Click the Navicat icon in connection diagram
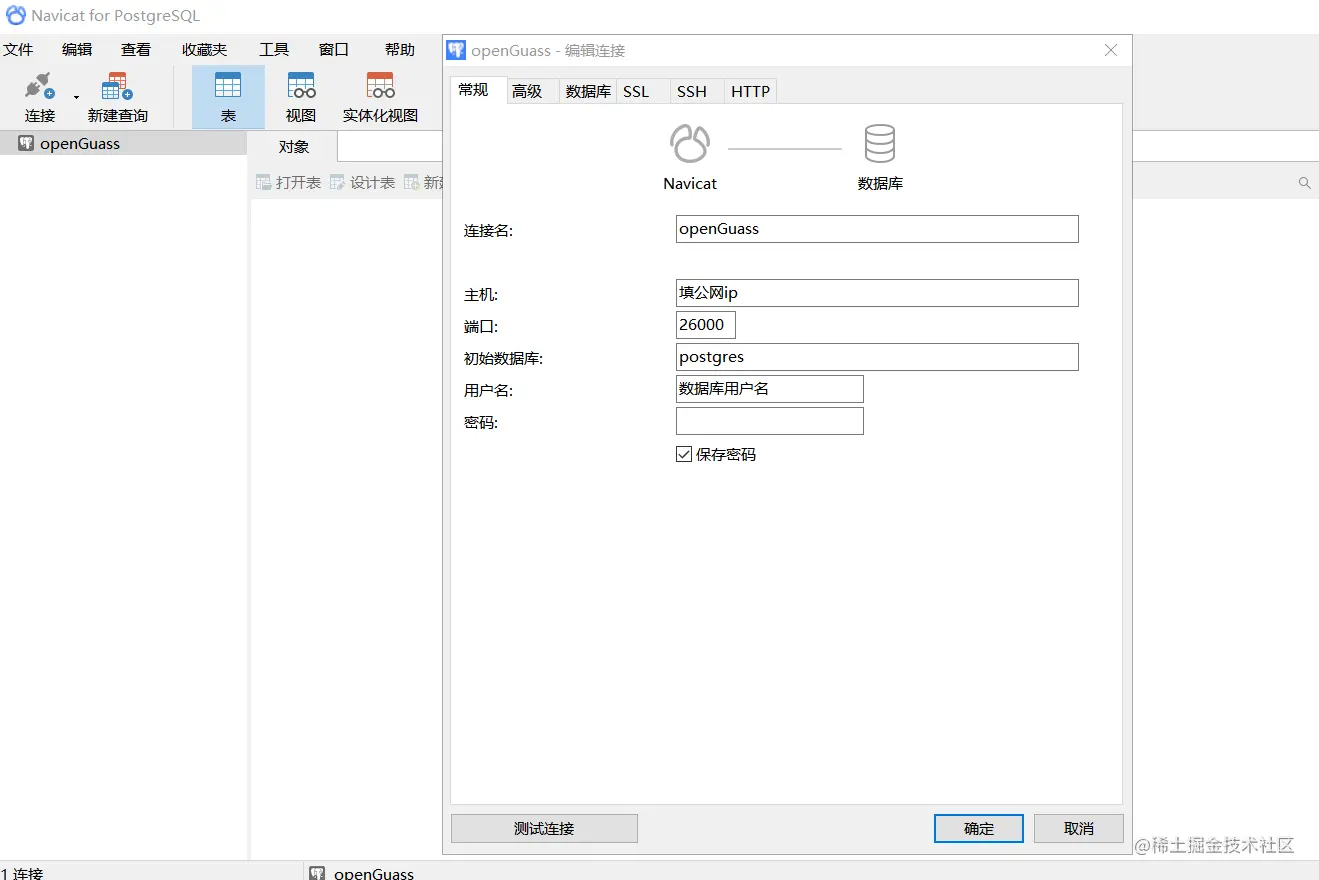Screen dimensions: 1319x880 click(x=690, y=144)
